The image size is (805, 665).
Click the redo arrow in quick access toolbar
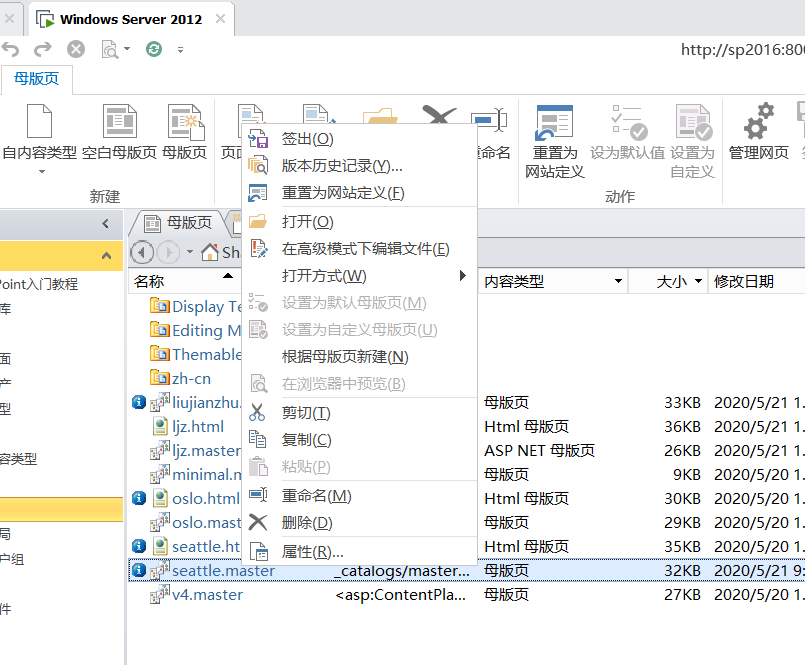tap(43, 49)
